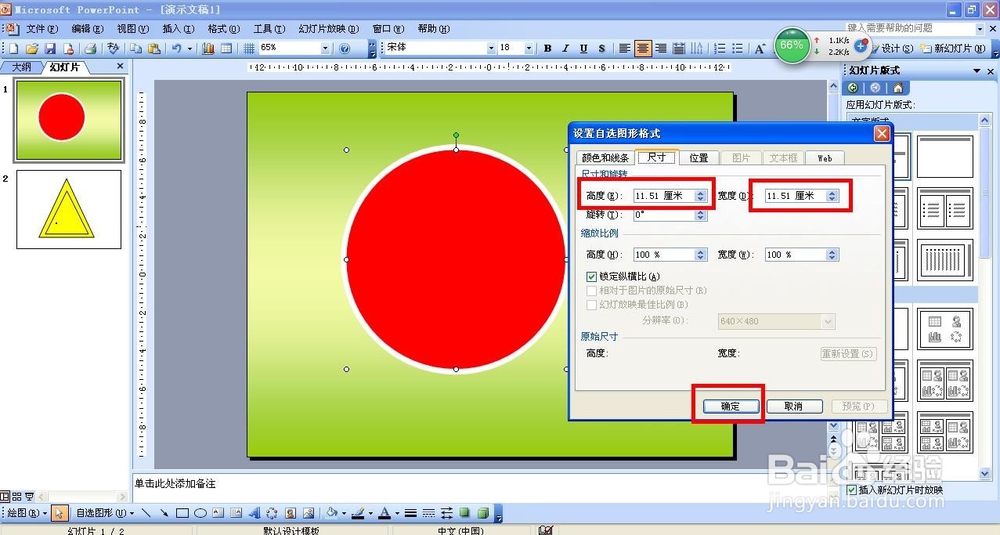Insert a diagram or organization chart

tap(272, 513)
